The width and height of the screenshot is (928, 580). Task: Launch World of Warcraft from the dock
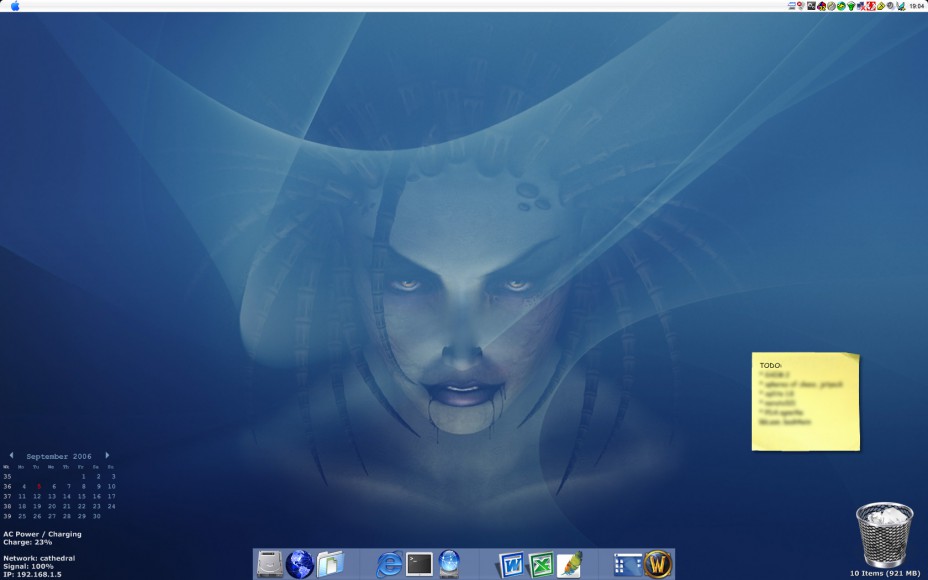[658, 564]
